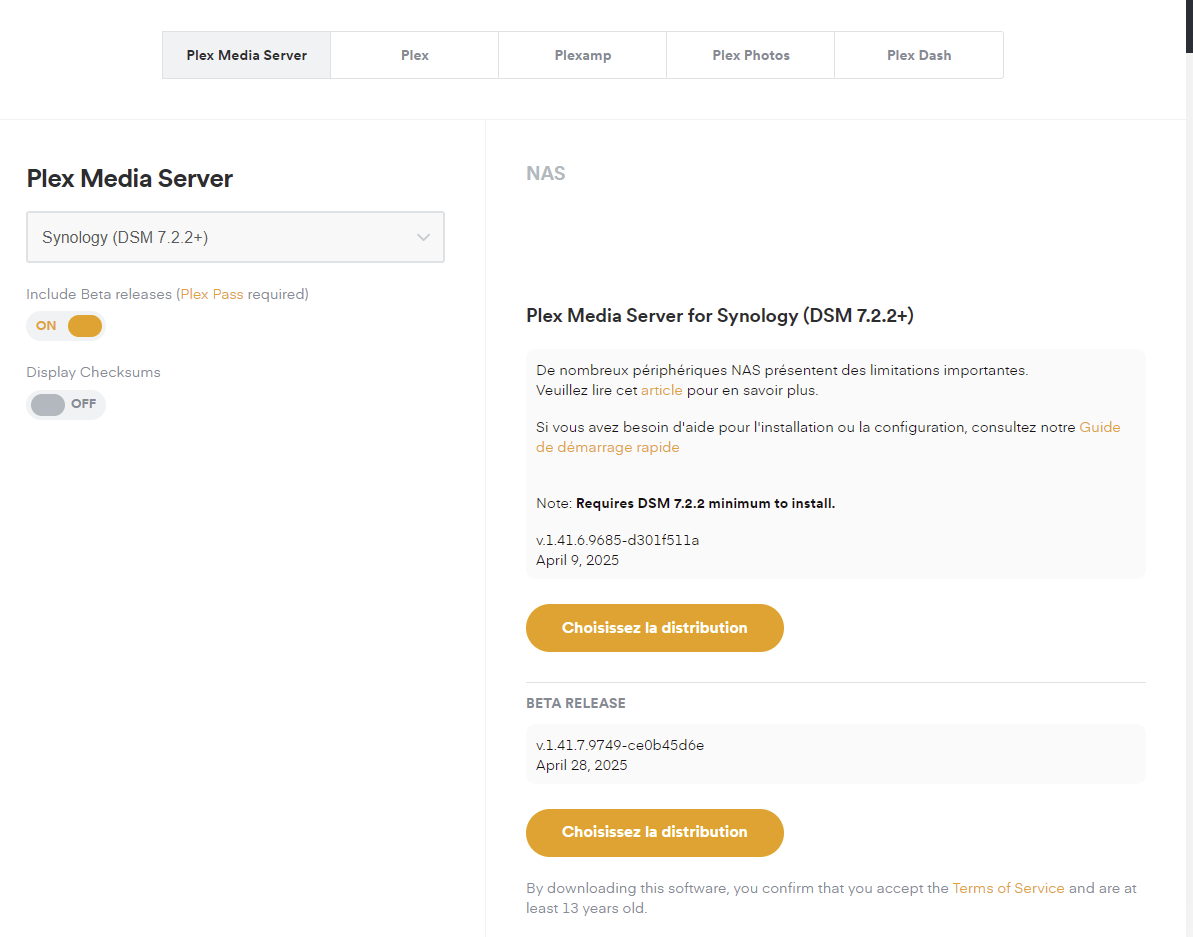Click the OFF label of checksums switch
This screenshot has height=937, width=1193.
click(x=84, y=404)
